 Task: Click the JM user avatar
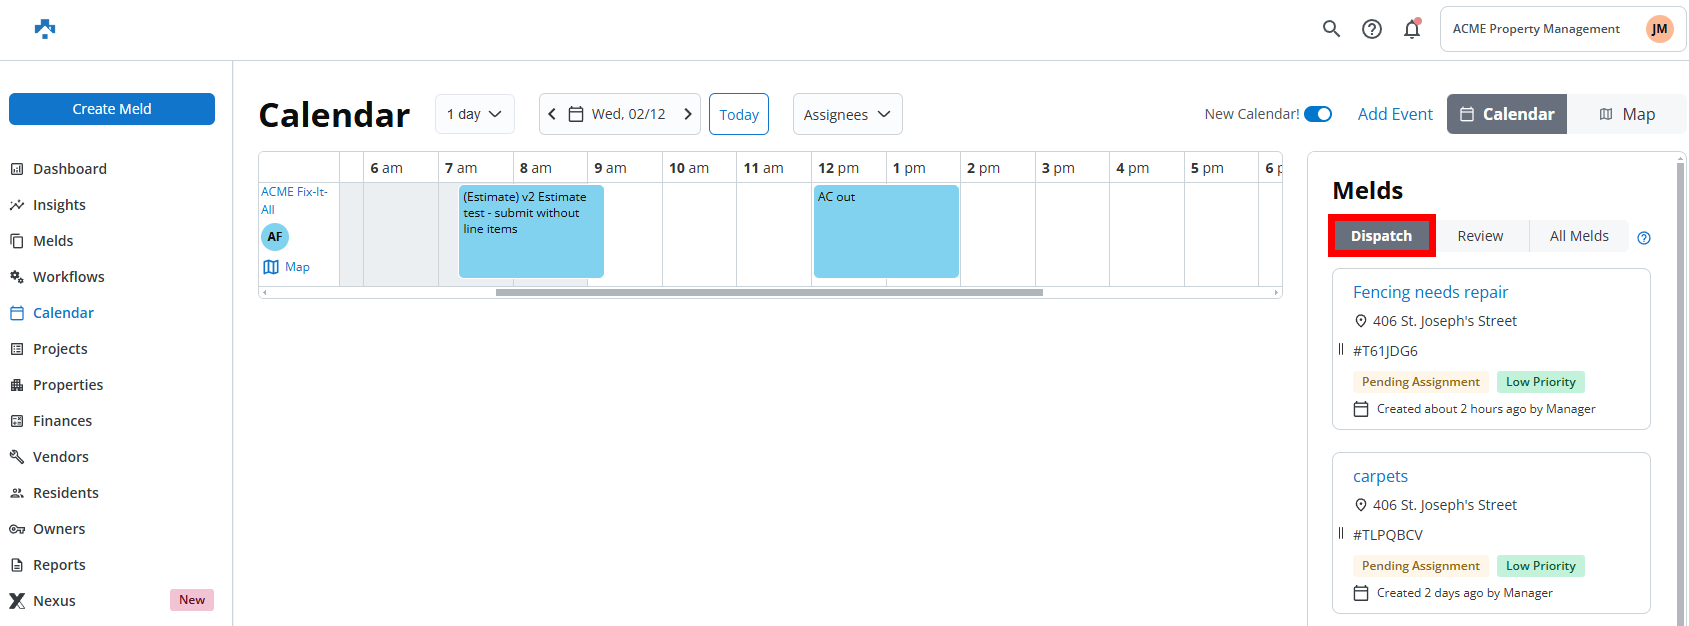(x=1659, y=29)
